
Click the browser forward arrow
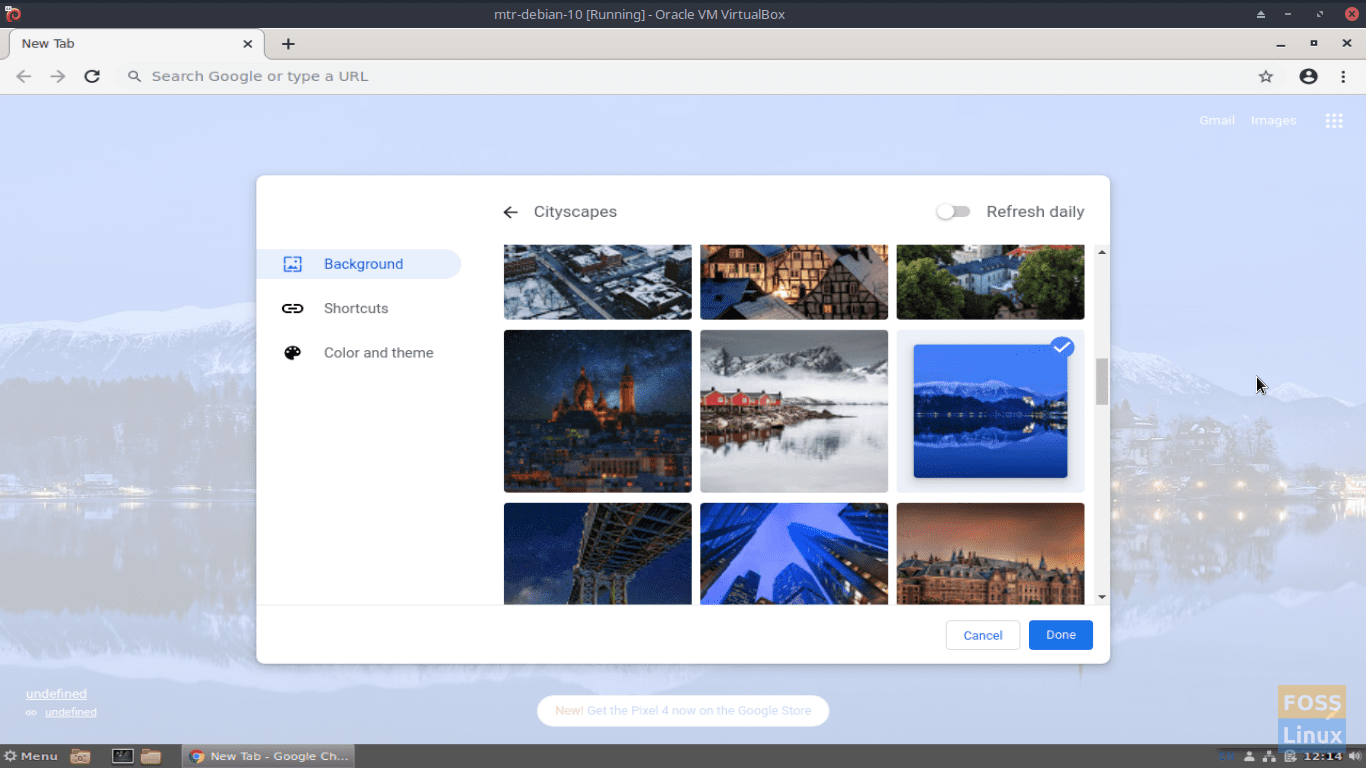pyautogui.click(x=58, y=76)
